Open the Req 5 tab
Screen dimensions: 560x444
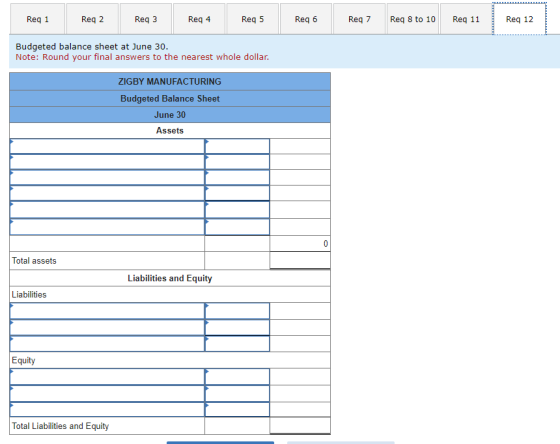(x=252, y=19)
